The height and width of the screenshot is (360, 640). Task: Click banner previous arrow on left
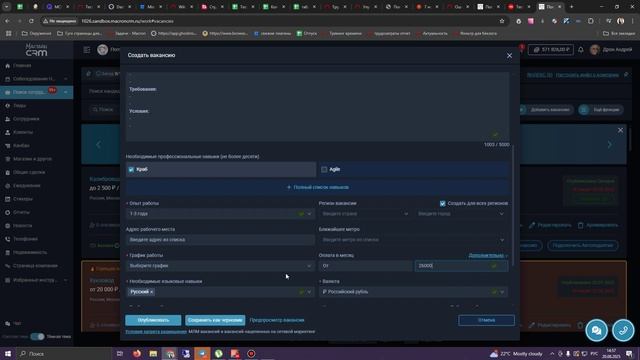click(x=98, y=144)
